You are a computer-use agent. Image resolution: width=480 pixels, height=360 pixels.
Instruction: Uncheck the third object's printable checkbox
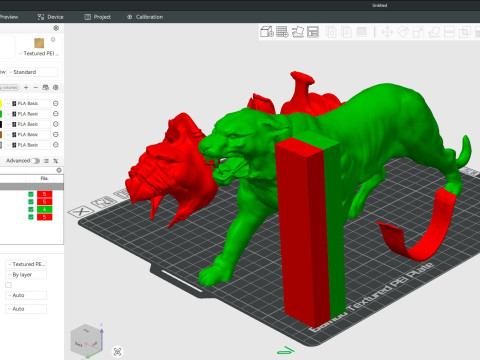click(31, 209)
